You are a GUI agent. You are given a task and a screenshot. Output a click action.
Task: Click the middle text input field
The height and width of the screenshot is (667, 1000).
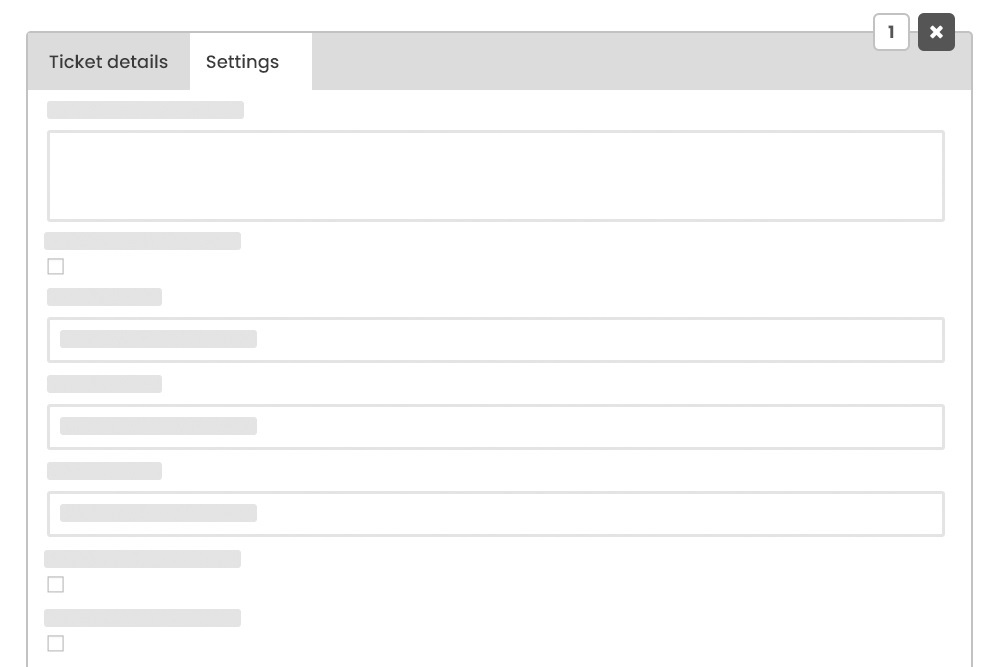click(x=496, y=426)
